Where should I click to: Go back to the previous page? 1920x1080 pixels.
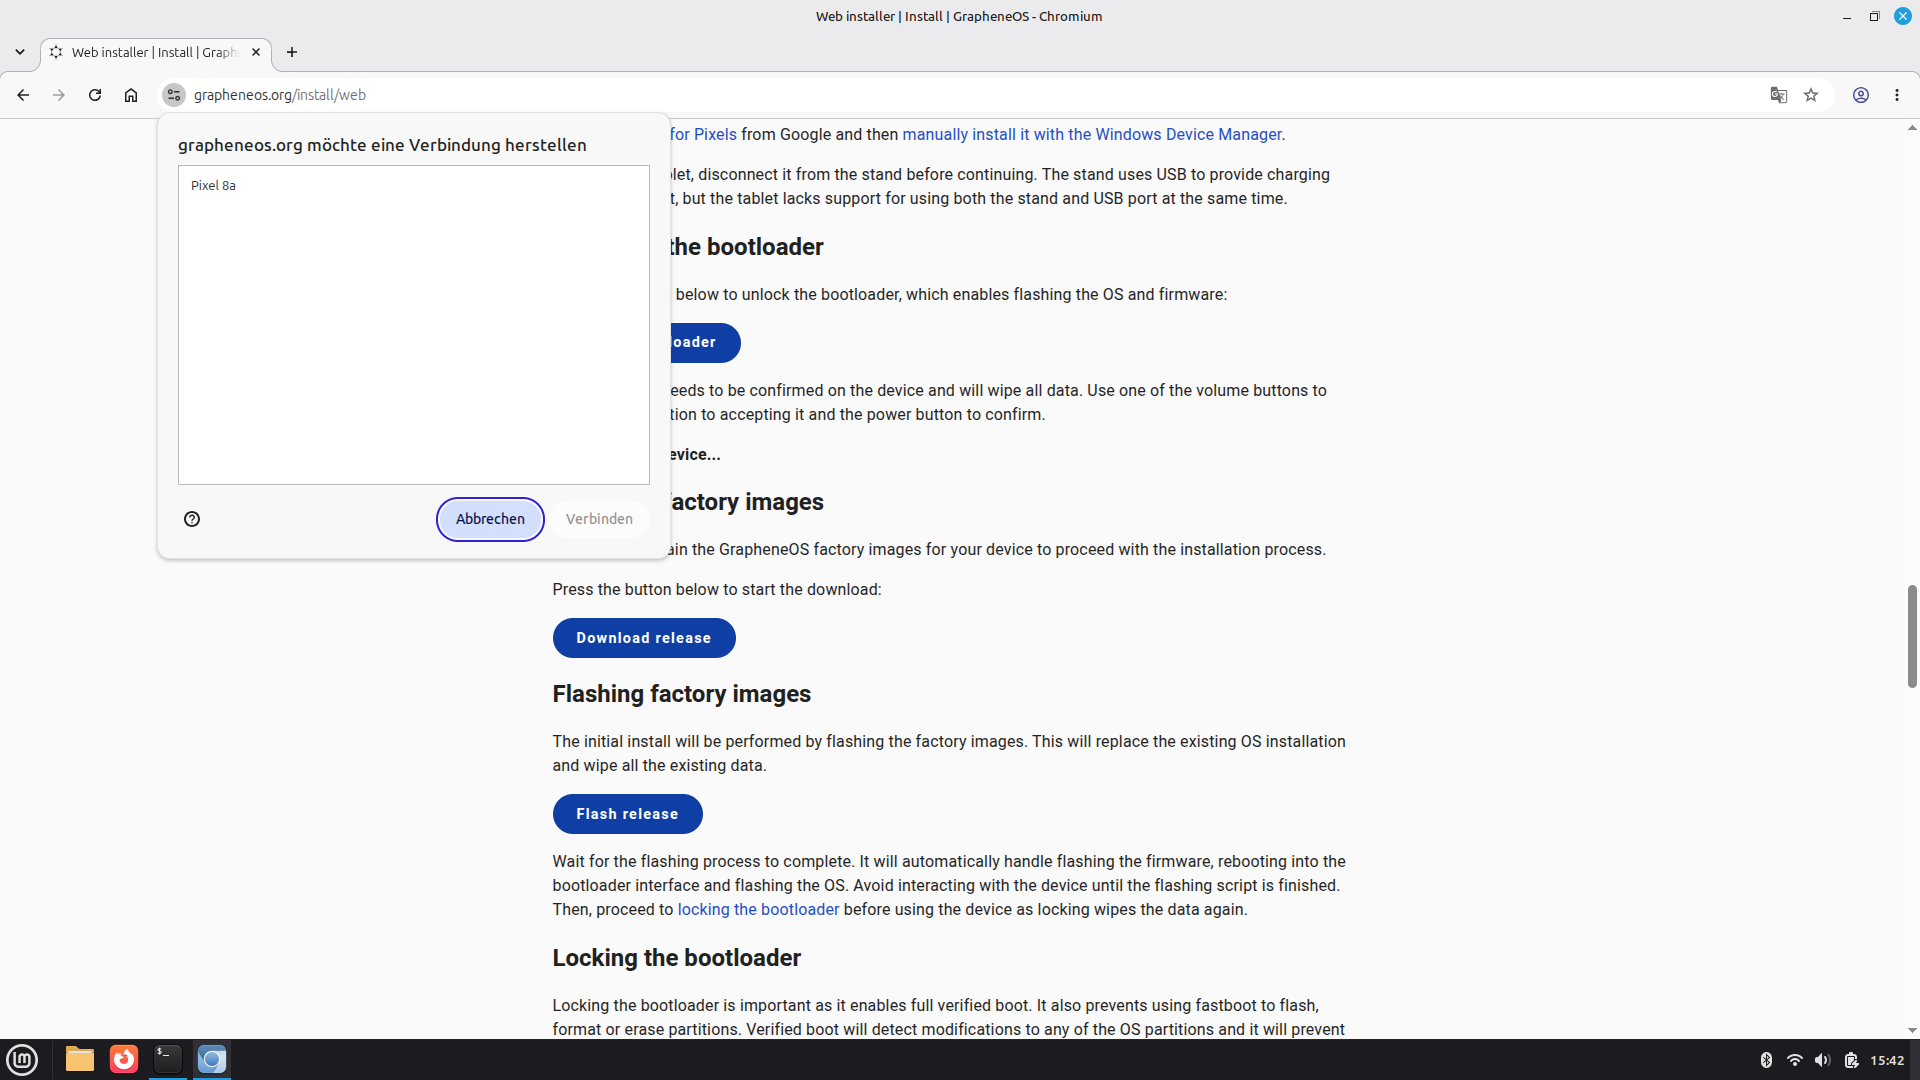pyautogui.click(x=23, y=95)
